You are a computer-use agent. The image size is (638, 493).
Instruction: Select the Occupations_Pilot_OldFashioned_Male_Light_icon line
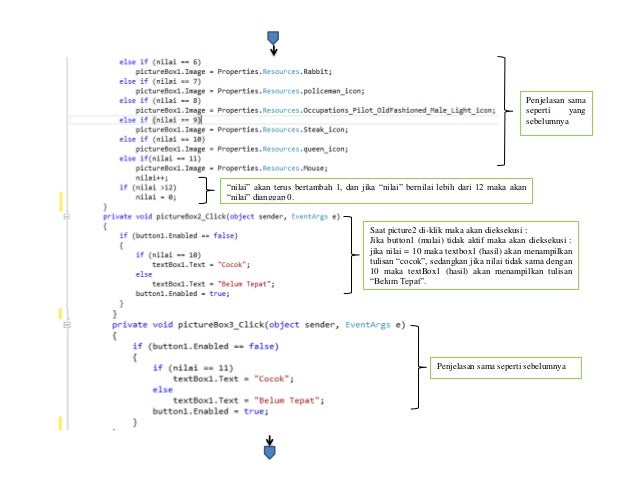[x=315, y=110]
